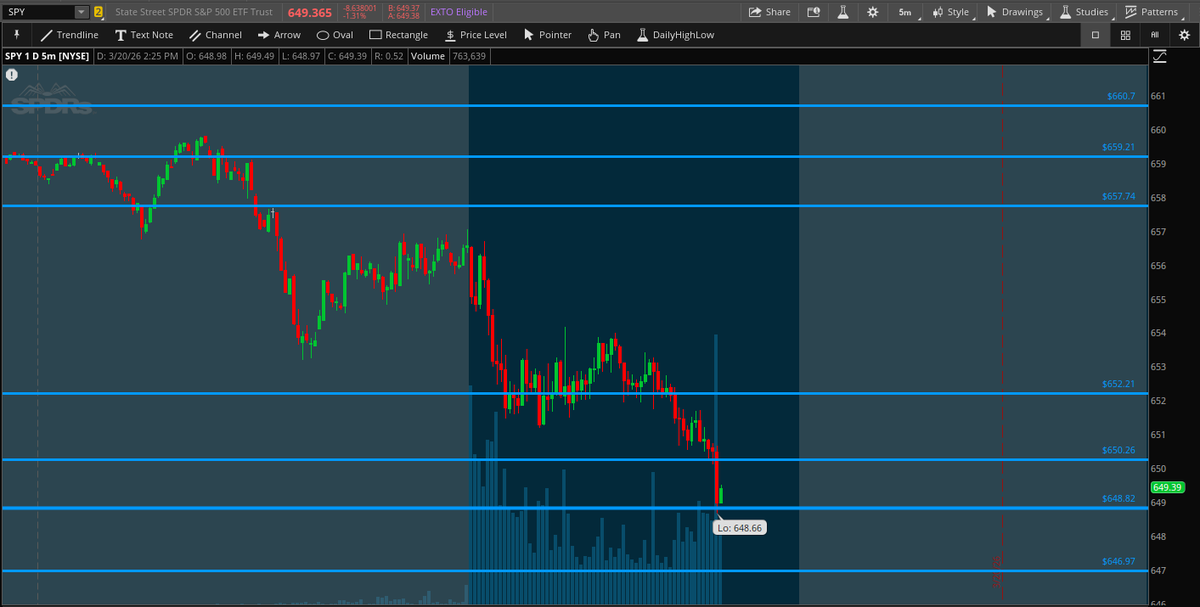Viewport: 1200px width, 607px height.
Task: Select the Trendline drawing tool
Action: click(x=69, y=34)
